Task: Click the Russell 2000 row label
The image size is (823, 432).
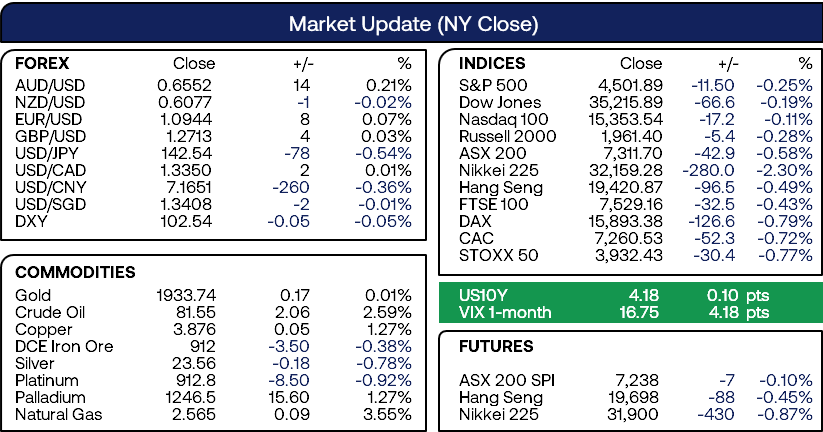Action: coord(507,136)
